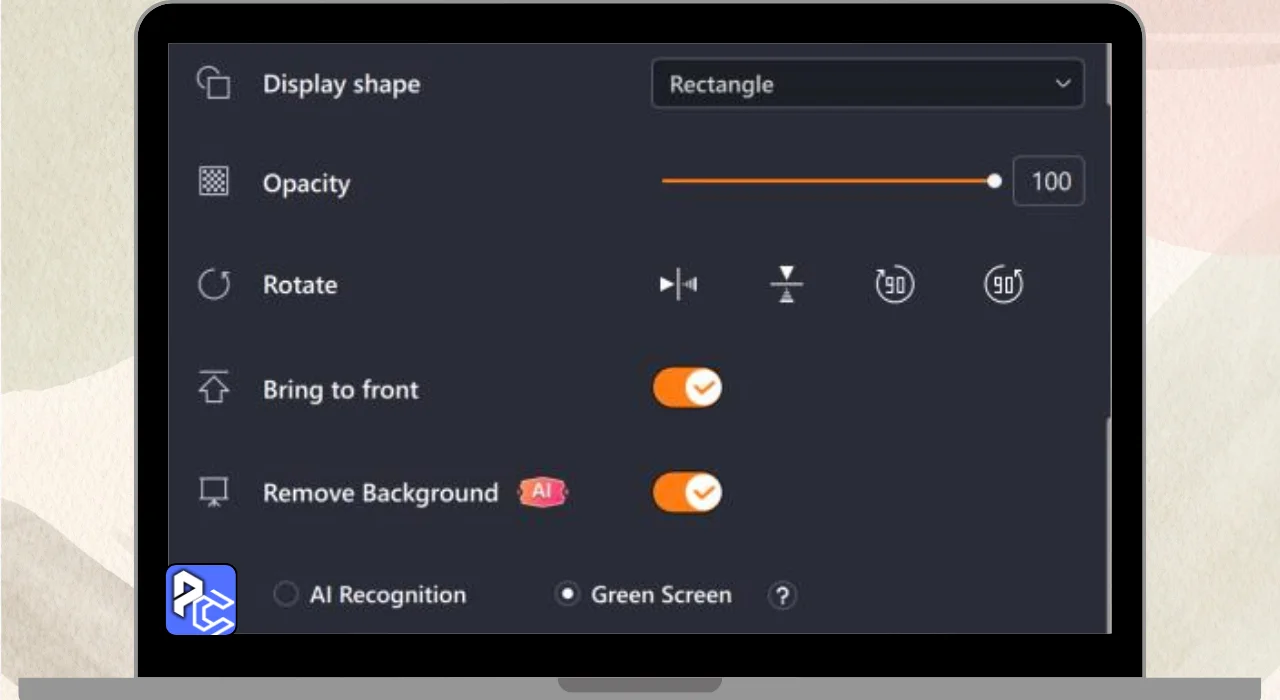The image size is (1280, 700).
Task: Rotate 90 degrees counterclockwise
Action: pyautogui.click(x=1003, y=285)
